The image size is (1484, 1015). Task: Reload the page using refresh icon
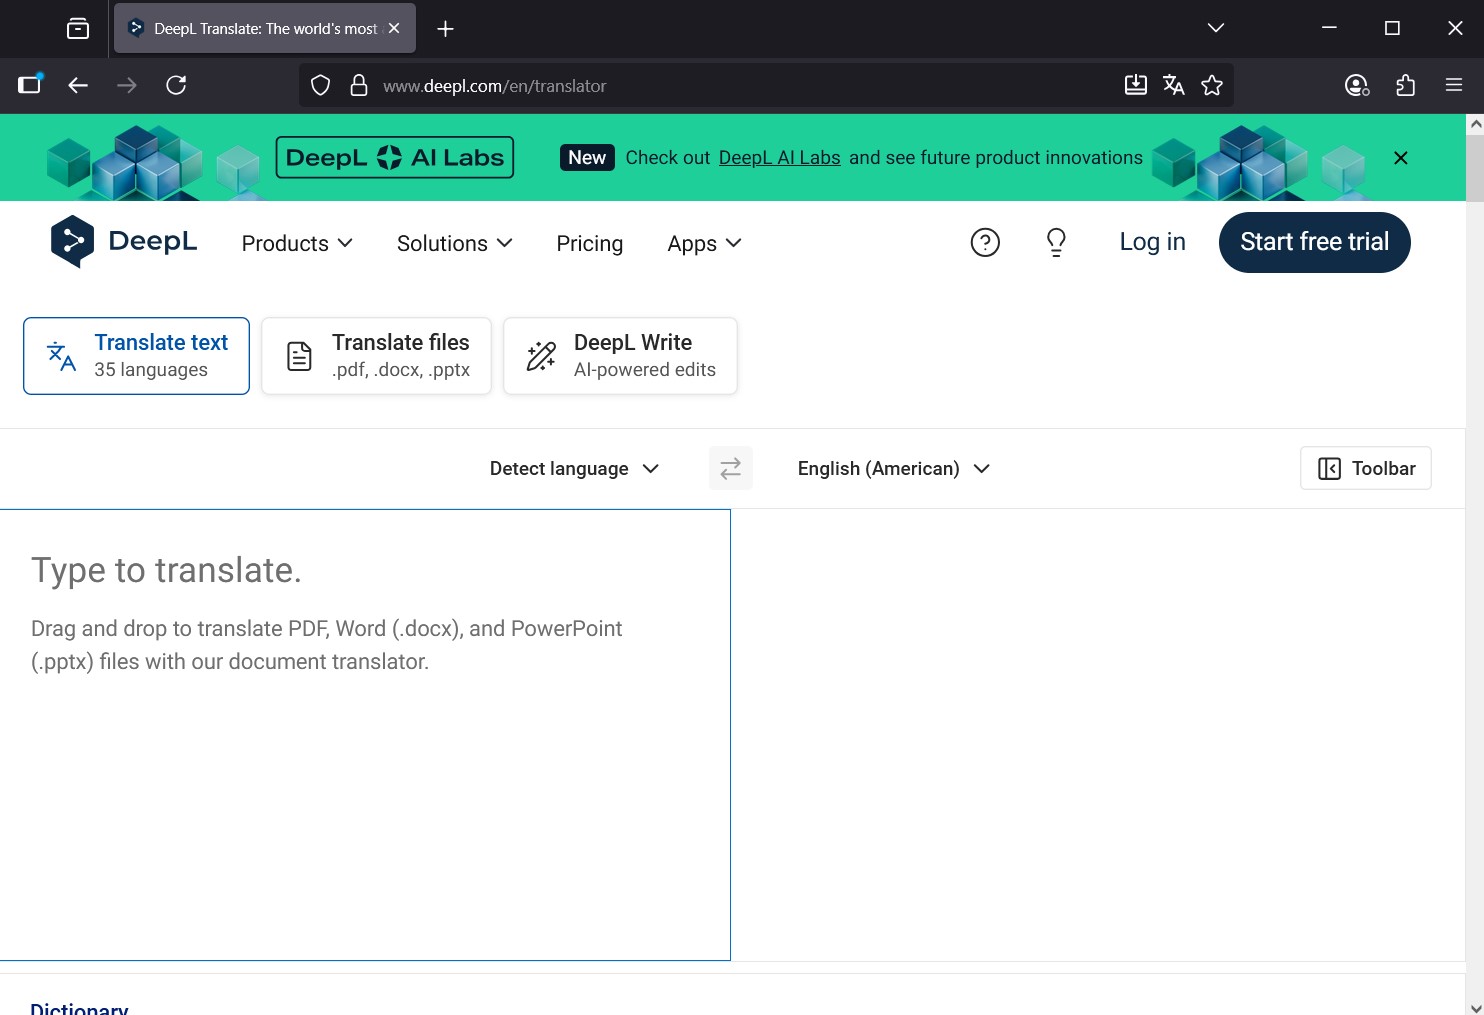point(176,86)
